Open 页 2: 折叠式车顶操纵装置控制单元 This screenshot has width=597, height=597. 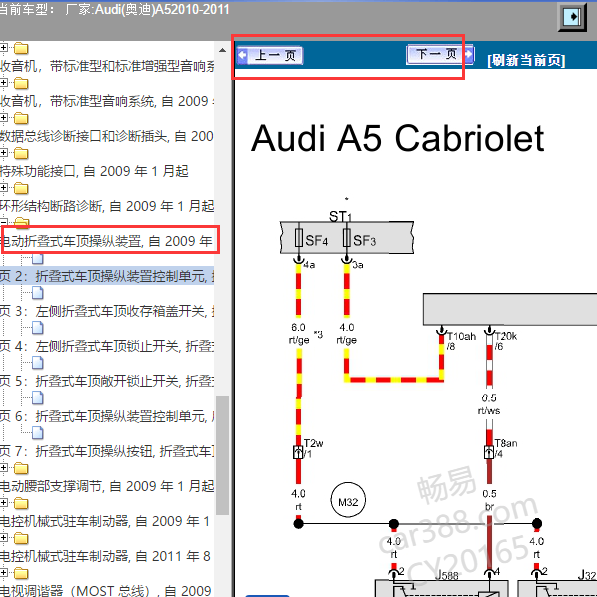(107, 276)
